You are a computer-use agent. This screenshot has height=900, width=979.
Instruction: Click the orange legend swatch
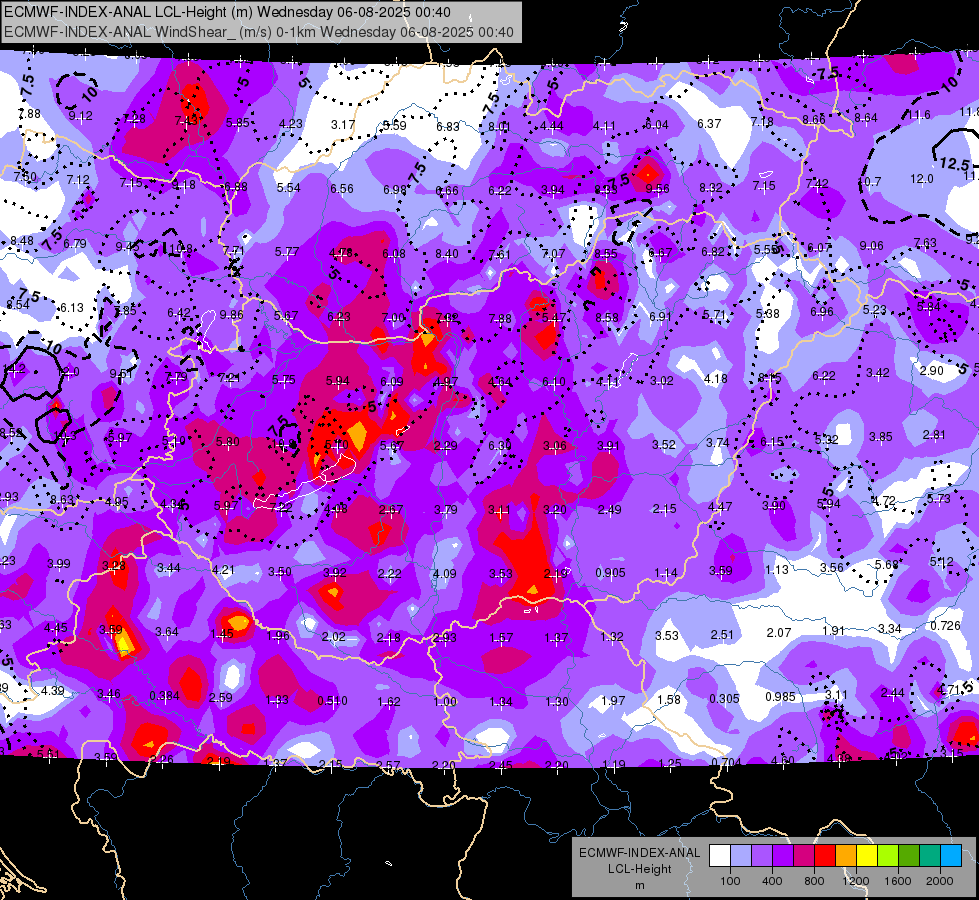pos(846,856)
